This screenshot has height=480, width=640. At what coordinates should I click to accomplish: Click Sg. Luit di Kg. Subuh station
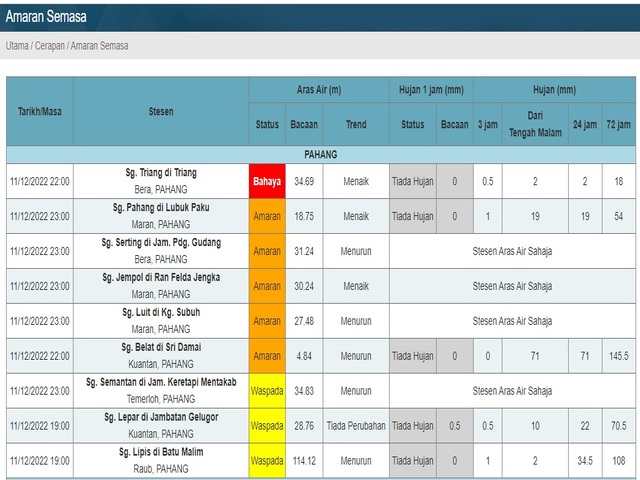tap(161, 313)
